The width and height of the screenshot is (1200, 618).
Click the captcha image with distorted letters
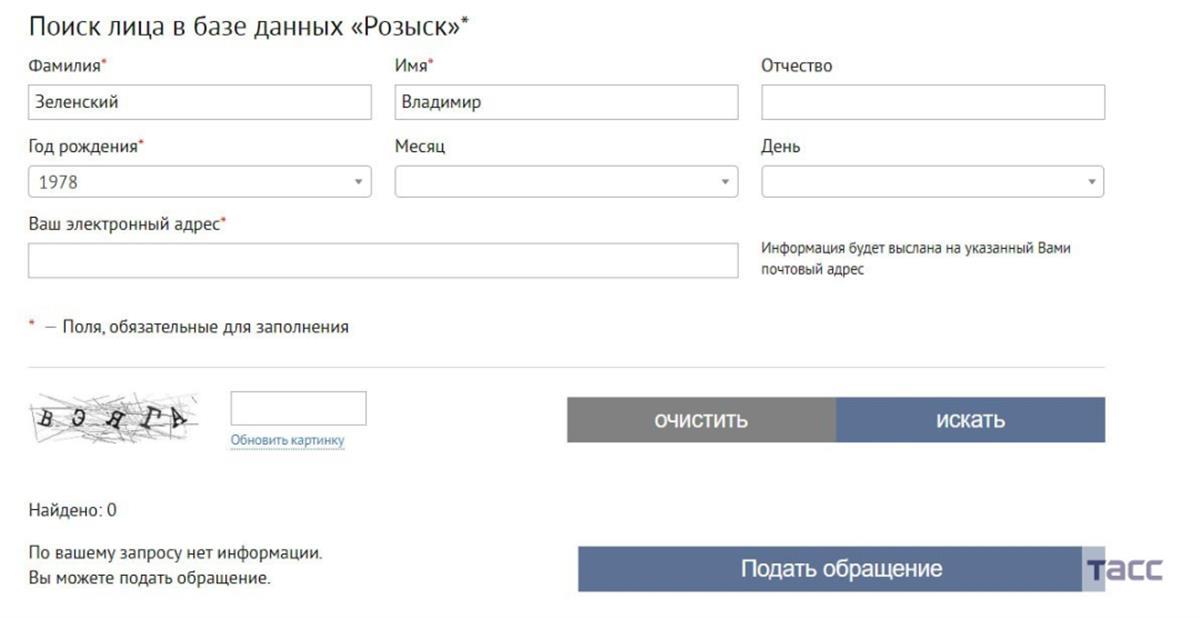coord(112,417)
